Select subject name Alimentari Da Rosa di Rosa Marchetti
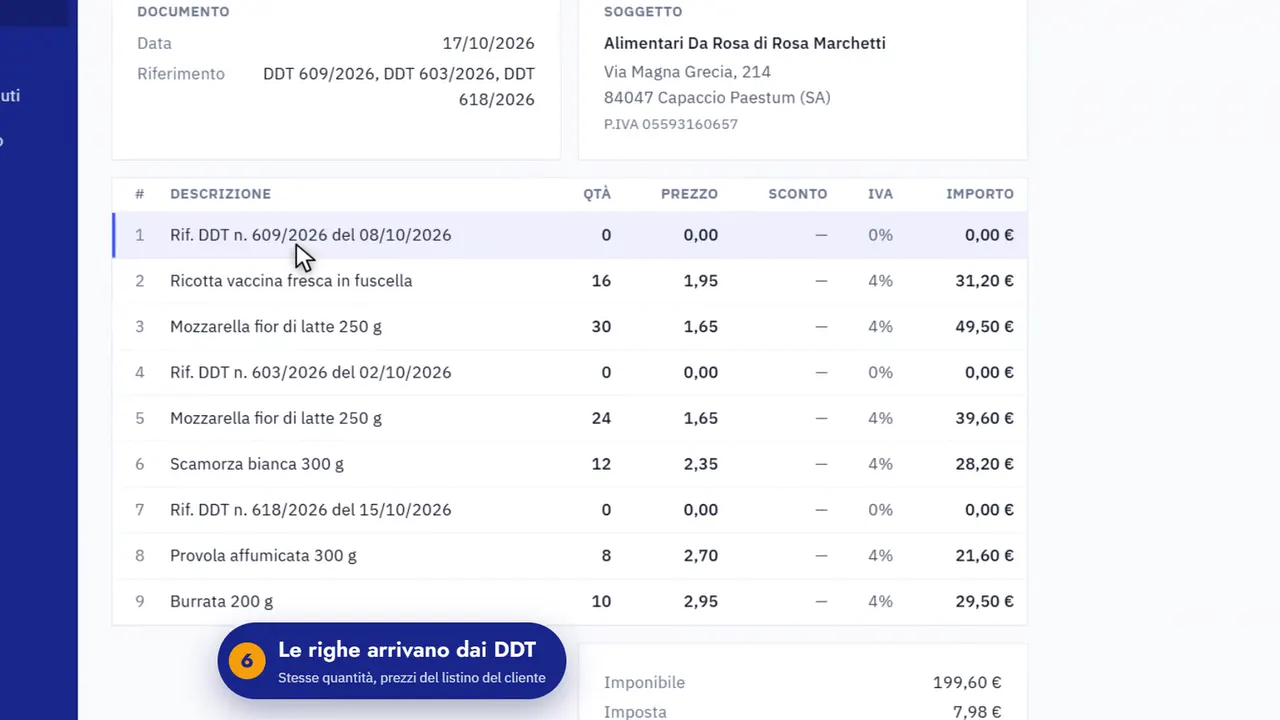1280x720 pixels. tap(744, 43)
